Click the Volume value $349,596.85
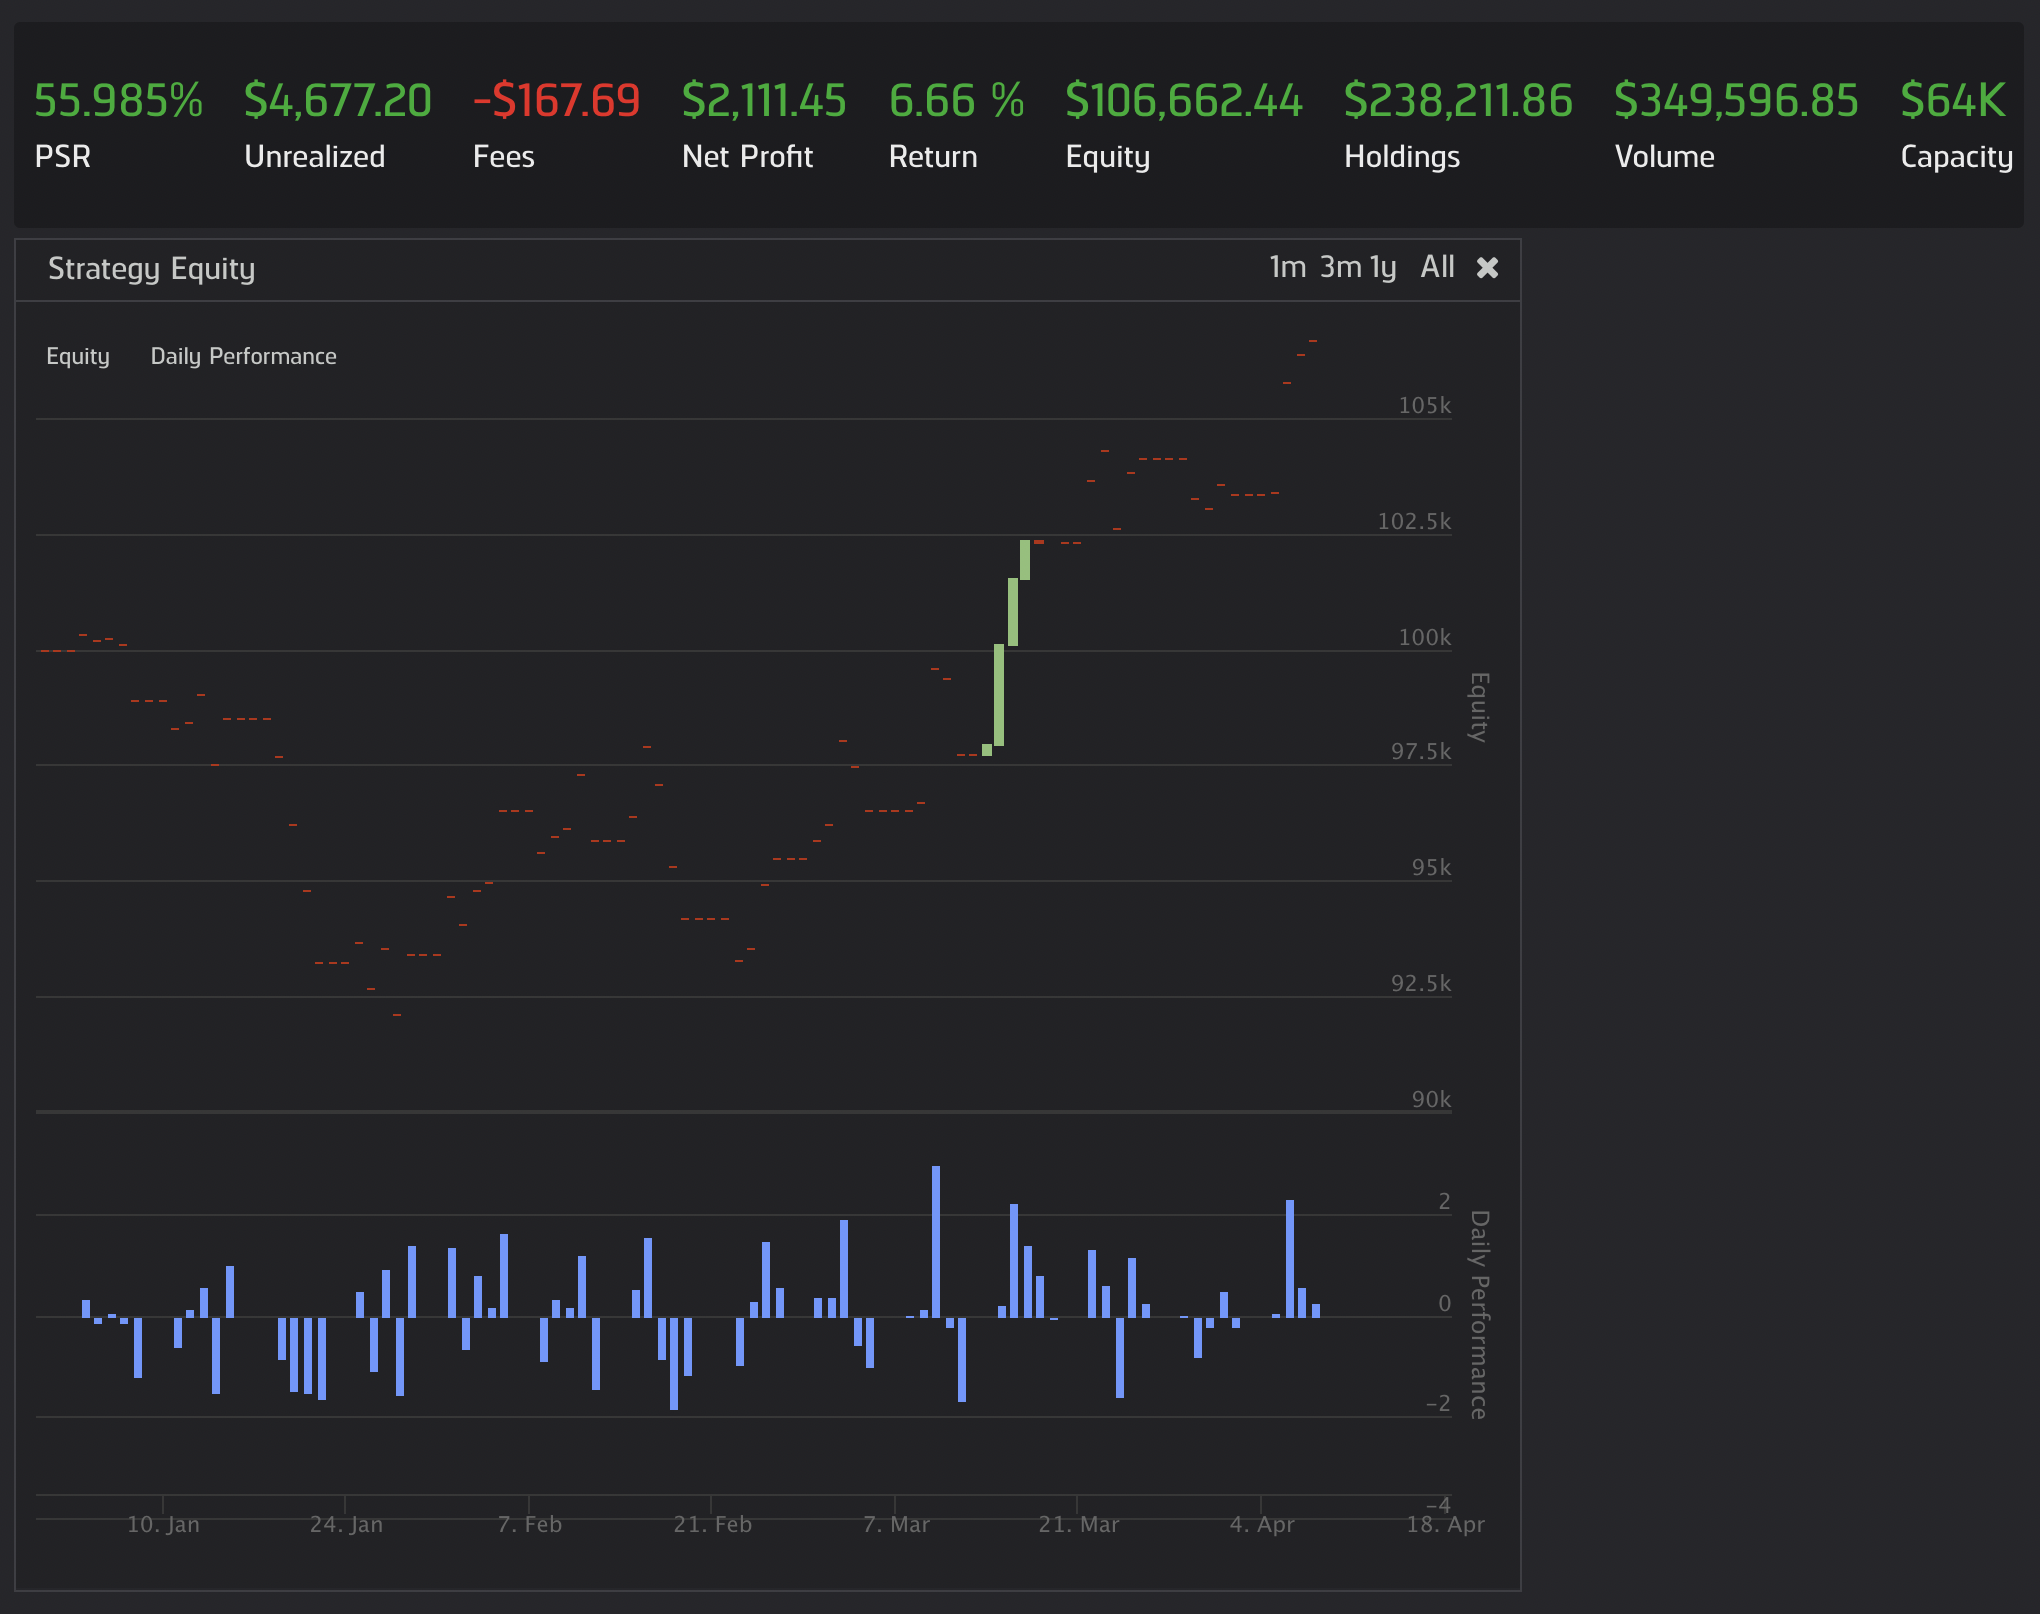This screenshot has height=1614, width=2040. coord(1736,101)
